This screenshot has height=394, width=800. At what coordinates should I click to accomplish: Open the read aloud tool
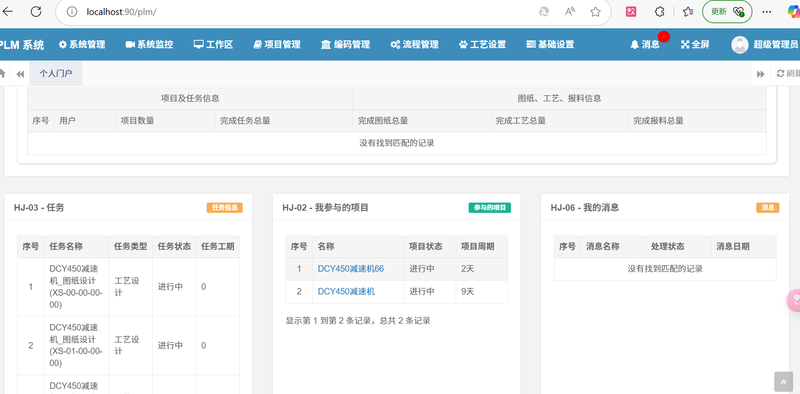point(570,12)
